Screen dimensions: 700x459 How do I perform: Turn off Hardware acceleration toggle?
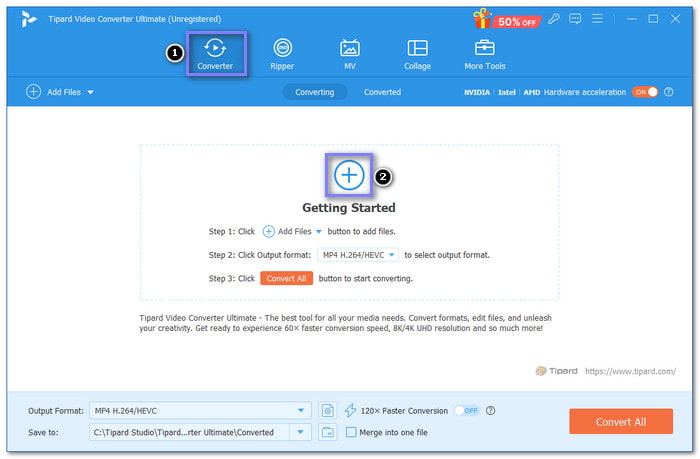pos(645,92)
